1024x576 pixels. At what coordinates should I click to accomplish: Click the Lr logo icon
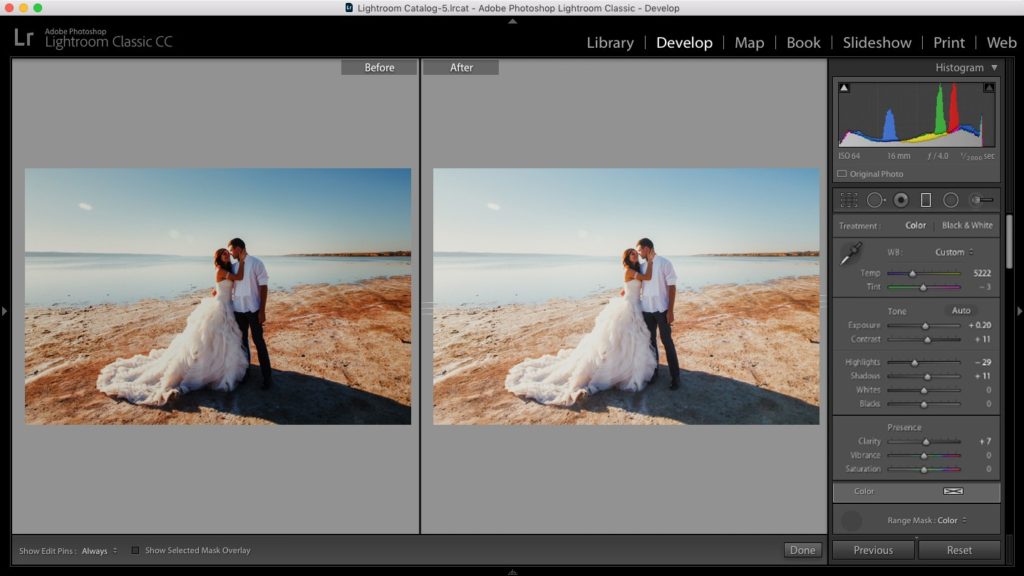(24, 37)
